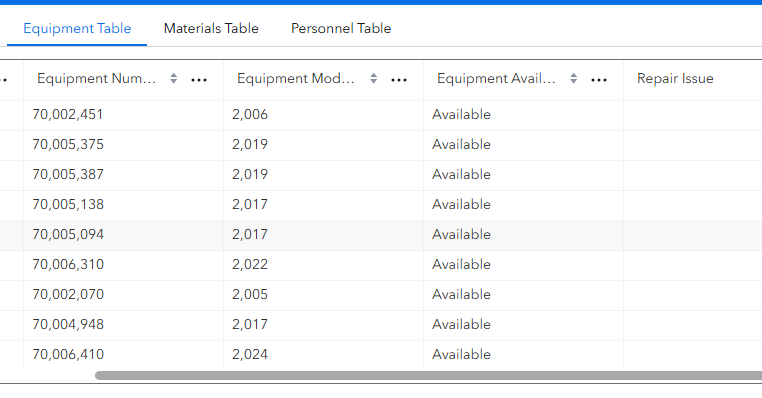Open Equipment Model column options menu
The height and width of the screenshot is (398, 762).
click(x=399, y=80)
